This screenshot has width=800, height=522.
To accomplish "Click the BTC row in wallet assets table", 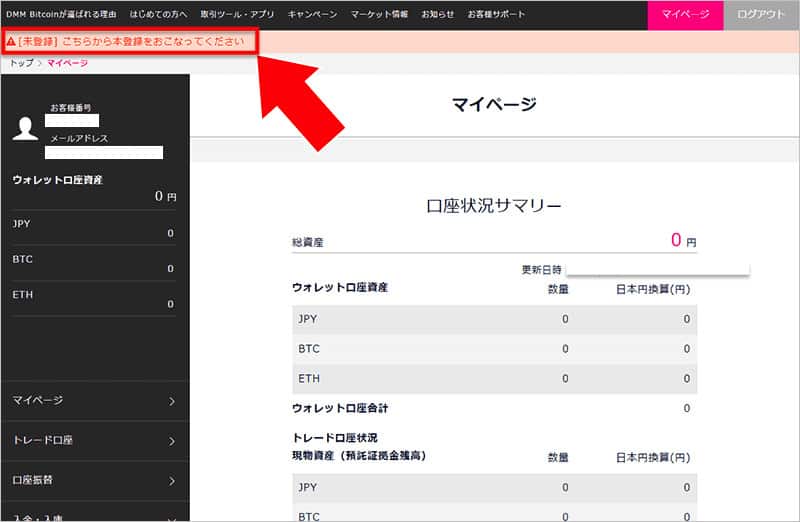I will coord(494,349).
